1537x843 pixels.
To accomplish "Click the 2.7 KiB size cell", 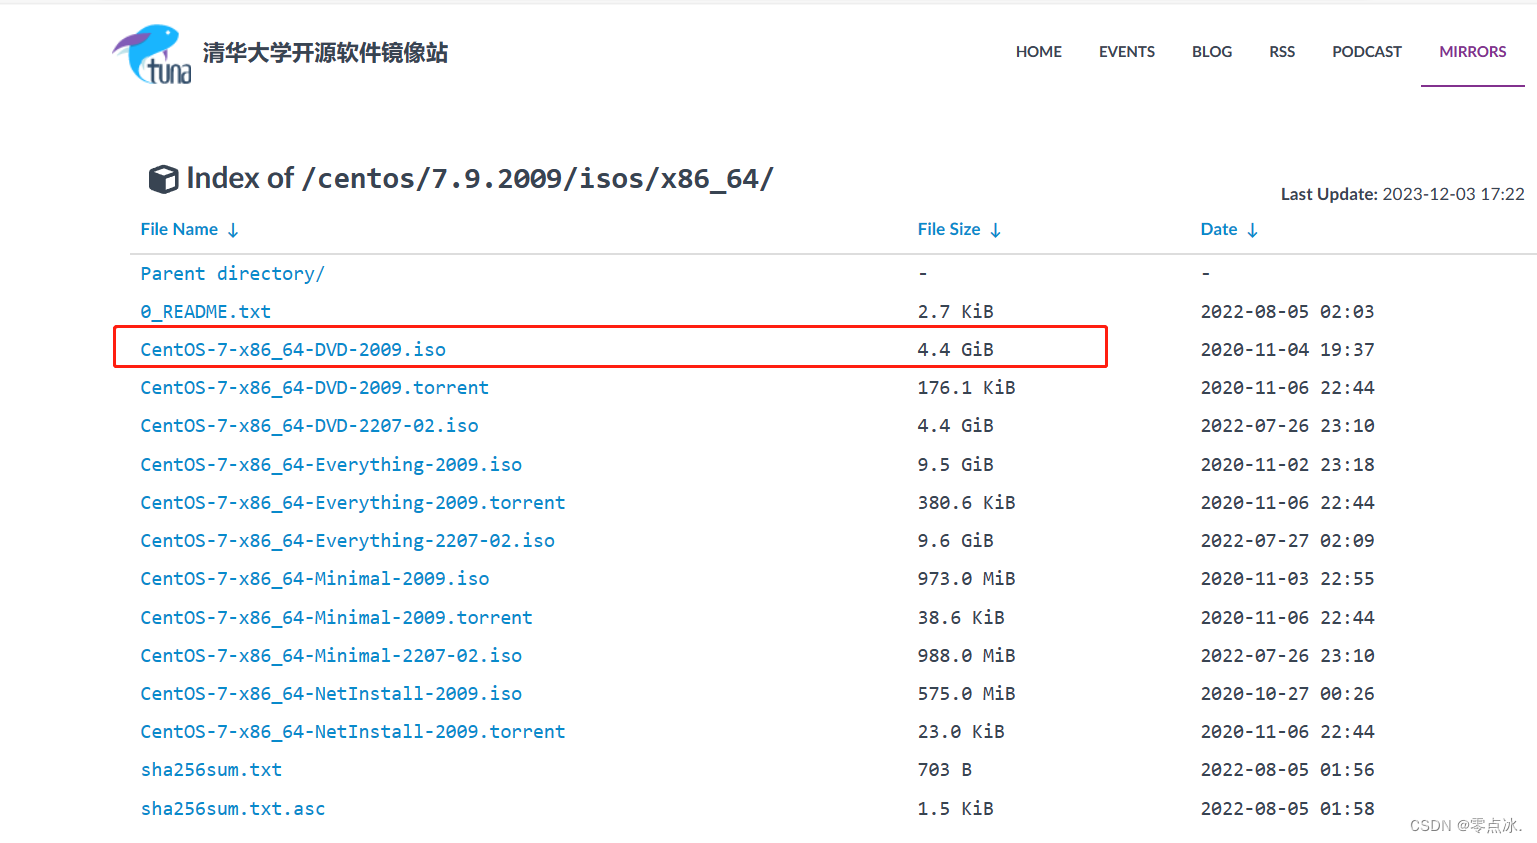I will (x=956, y=312).
